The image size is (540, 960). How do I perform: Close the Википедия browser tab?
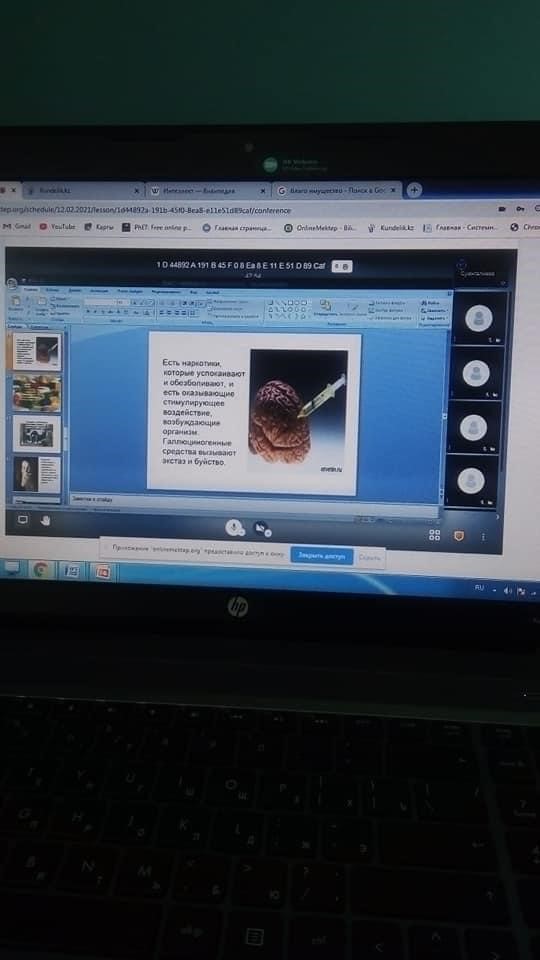pyautogui.click(x=263, y=191)
